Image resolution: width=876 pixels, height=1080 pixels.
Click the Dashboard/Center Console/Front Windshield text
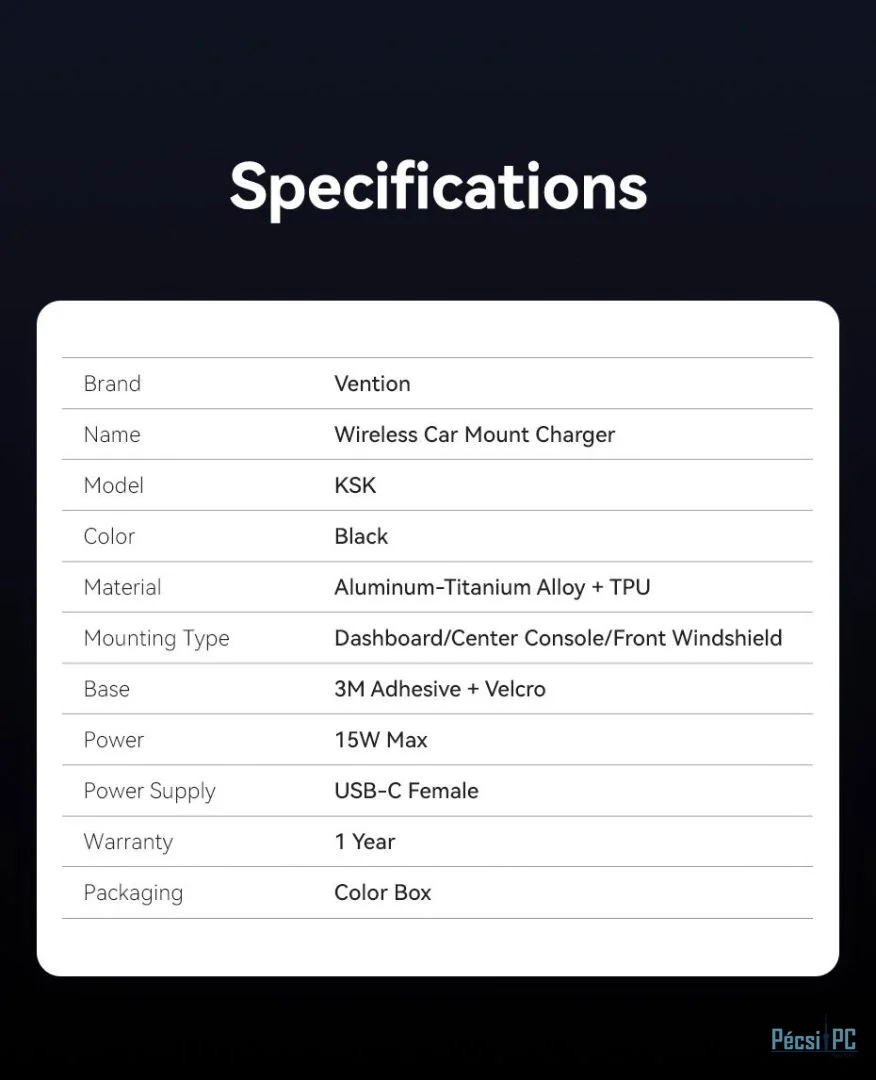click(x=558, y=638)
